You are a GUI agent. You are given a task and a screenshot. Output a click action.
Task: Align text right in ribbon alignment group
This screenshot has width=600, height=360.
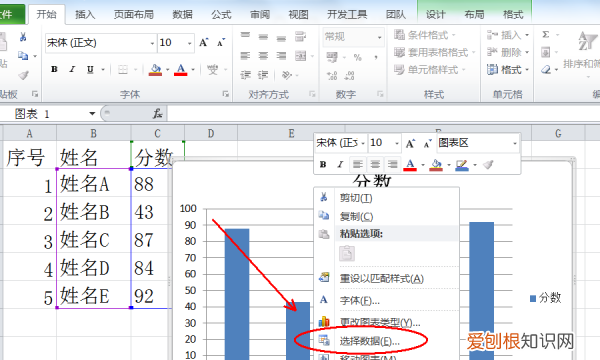[281, 56]
